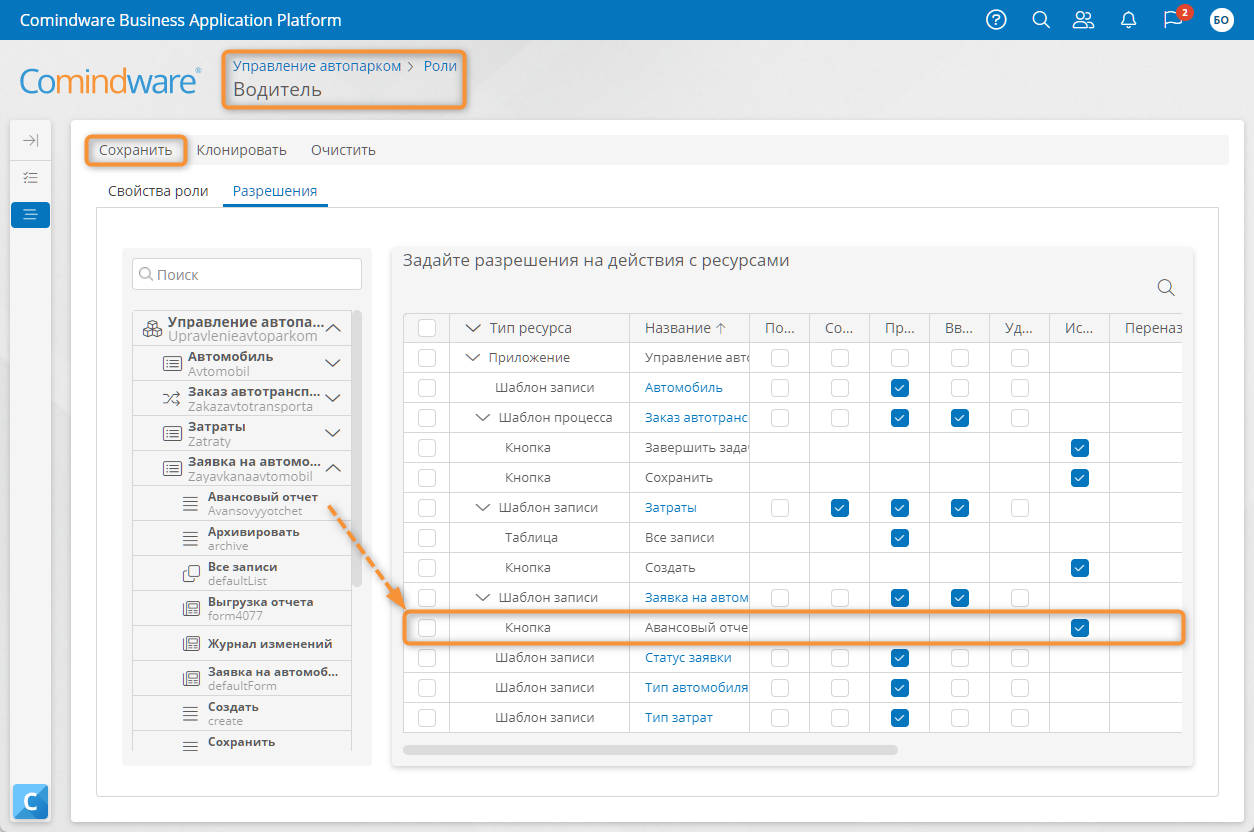Uncheck the Пр... permission for Автомобиль row

[x=900, y=388]
